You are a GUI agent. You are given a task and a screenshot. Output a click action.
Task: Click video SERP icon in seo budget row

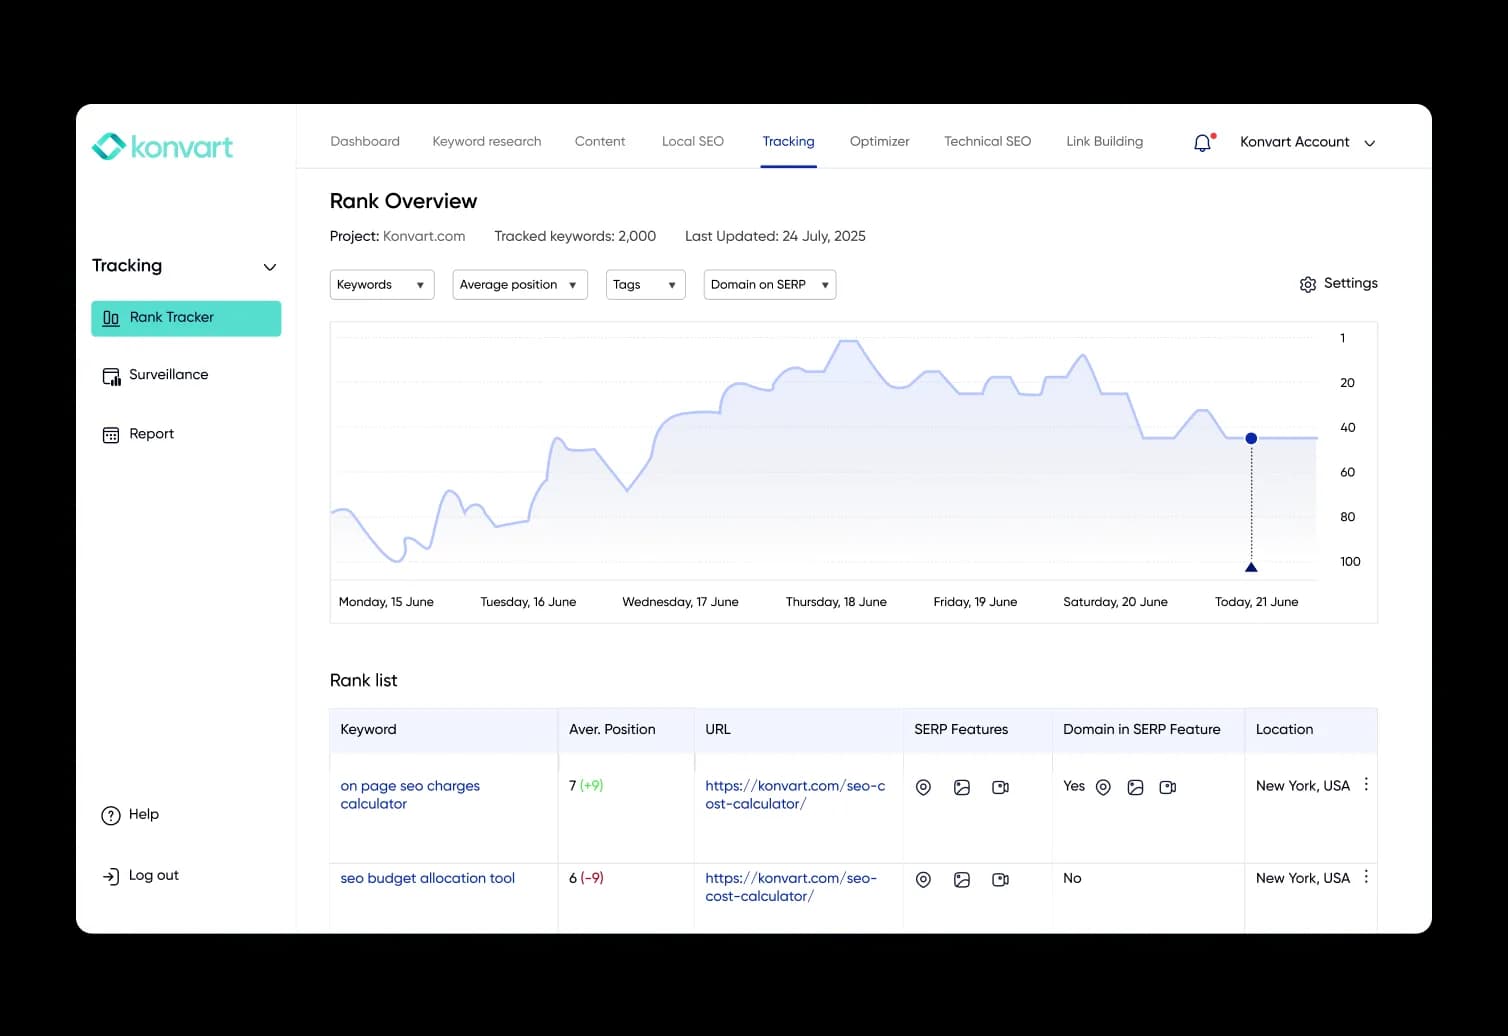click(x=1000, y=880)
